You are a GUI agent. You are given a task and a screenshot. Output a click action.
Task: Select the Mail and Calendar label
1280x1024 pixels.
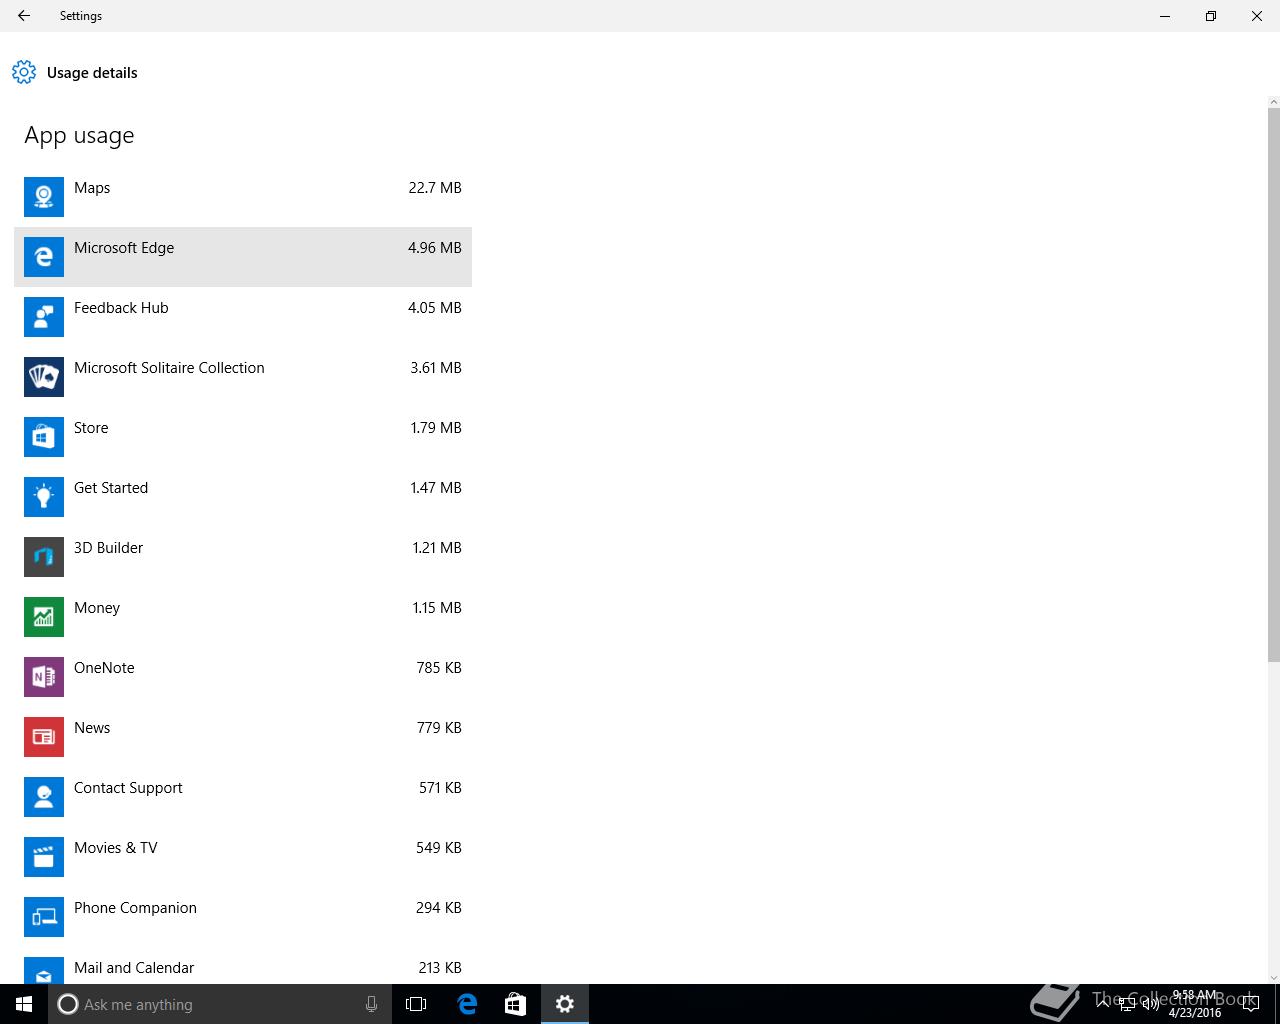[134, 968]
